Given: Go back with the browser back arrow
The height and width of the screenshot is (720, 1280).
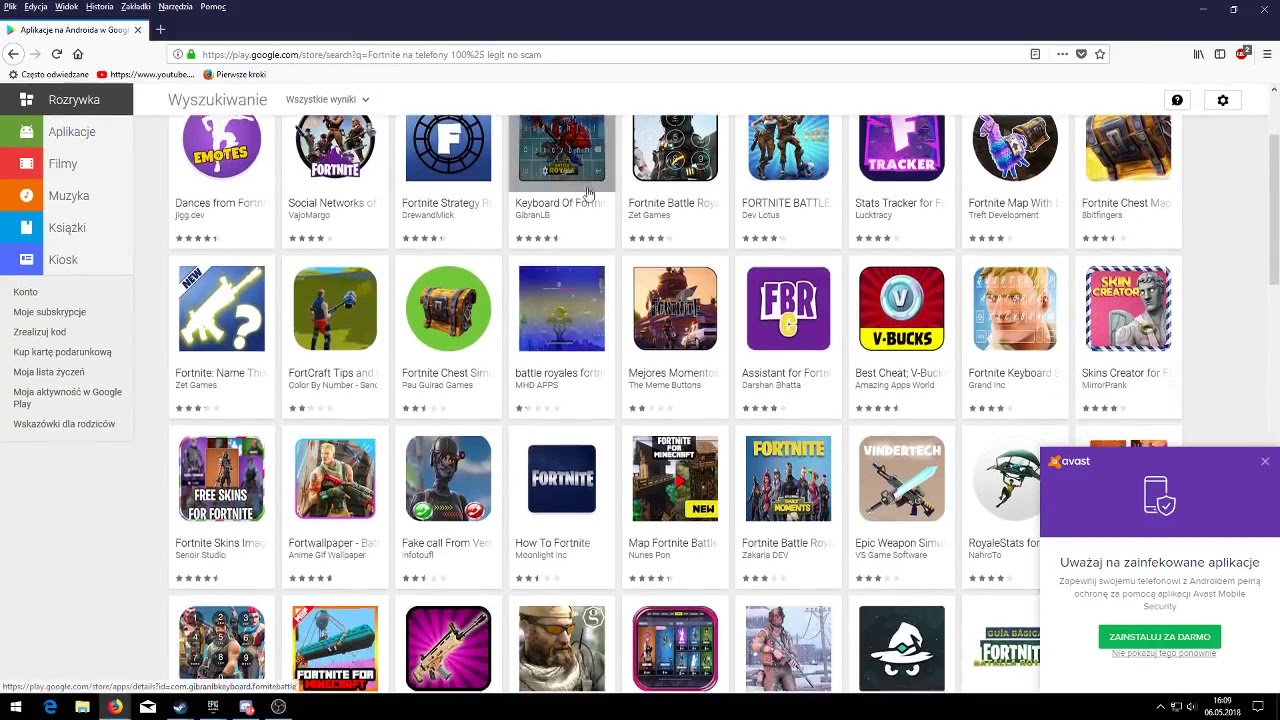Looking at the screenshot, I should point(14,54).
